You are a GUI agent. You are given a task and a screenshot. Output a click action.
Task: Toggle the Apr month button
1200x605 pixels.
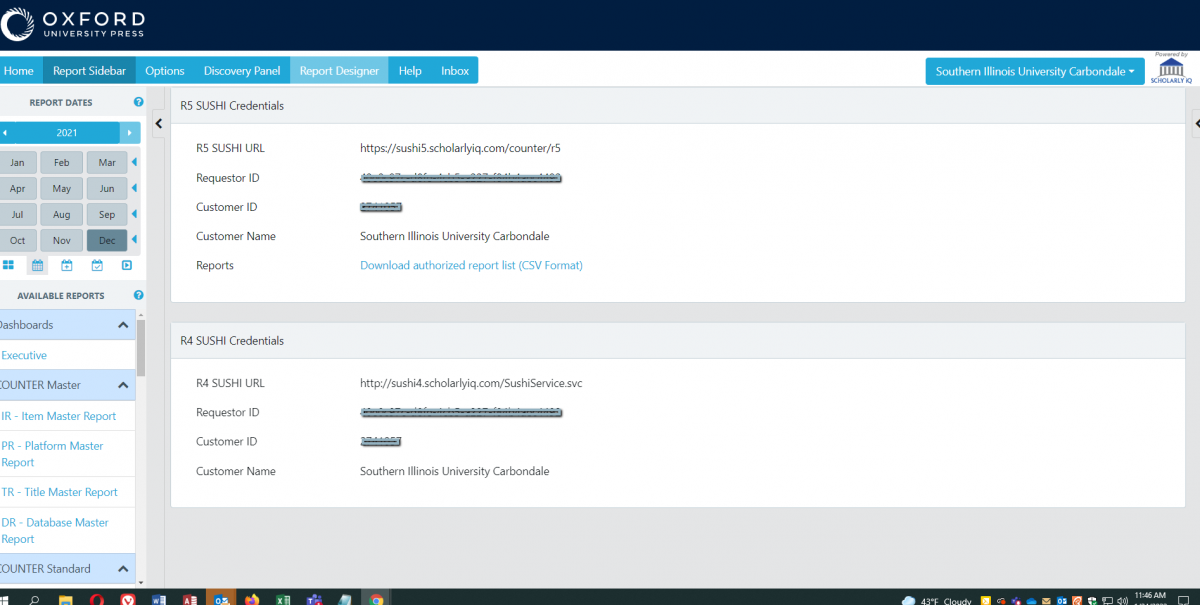(17, 188)
